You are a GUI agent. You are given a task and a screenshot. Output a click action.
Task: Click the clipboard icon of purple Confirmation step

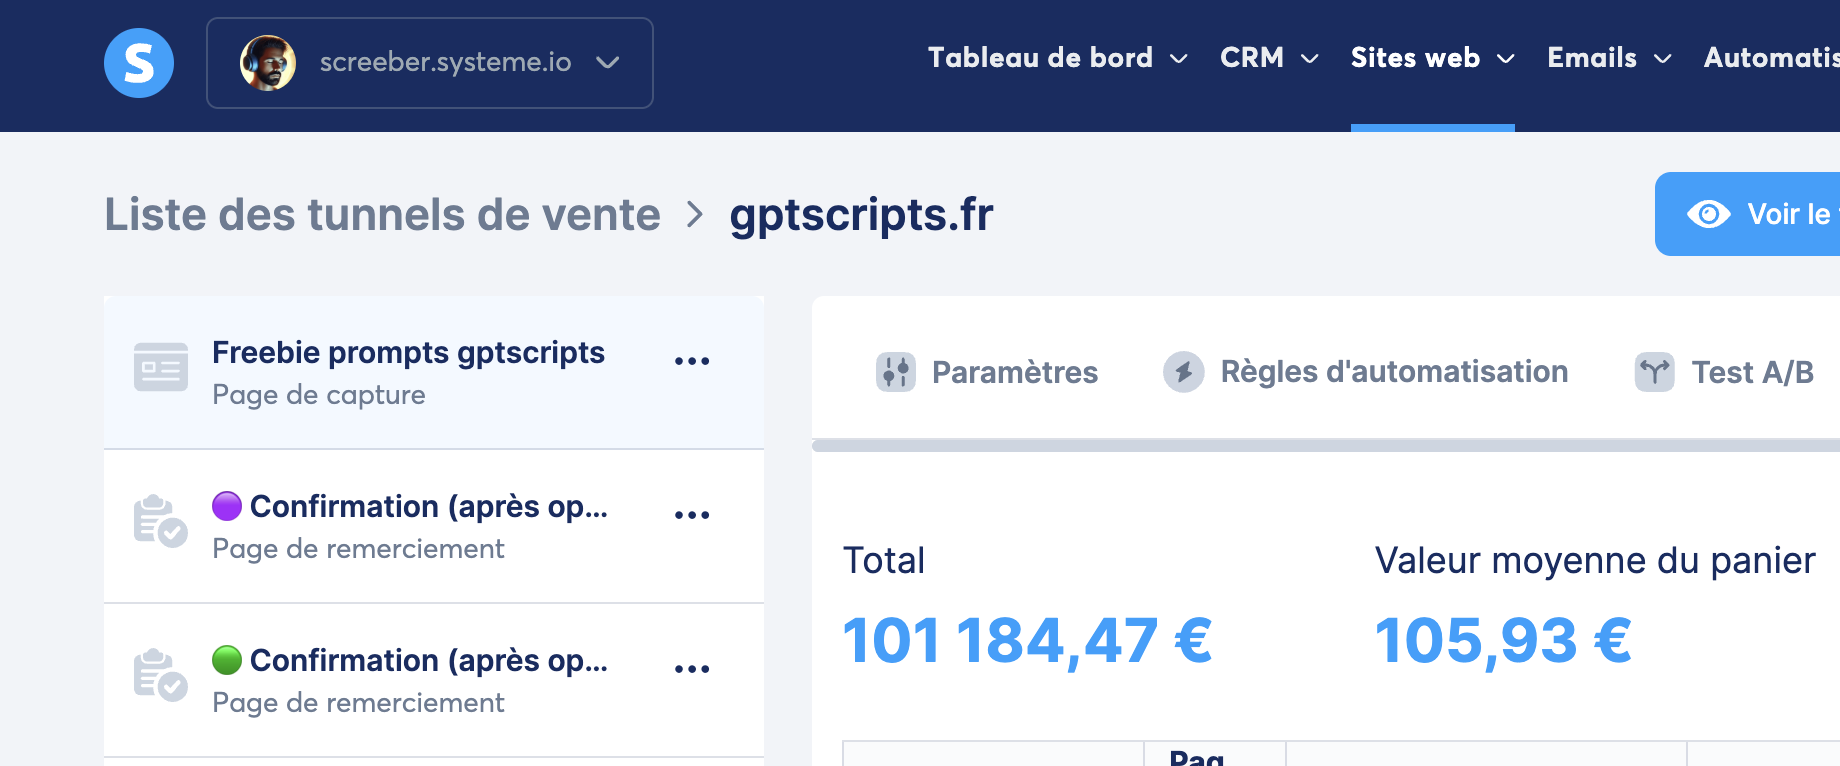tap(160, 521)
